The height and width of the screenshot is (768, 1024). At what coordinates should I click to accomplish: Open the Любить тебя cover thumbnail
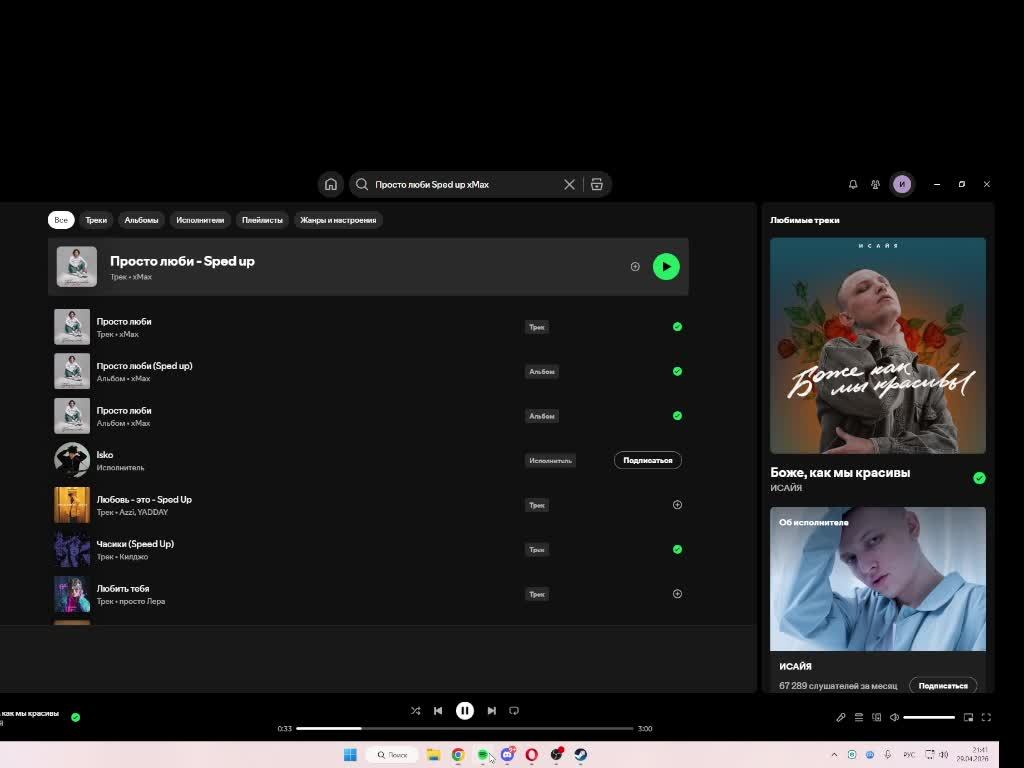(72, 594)
